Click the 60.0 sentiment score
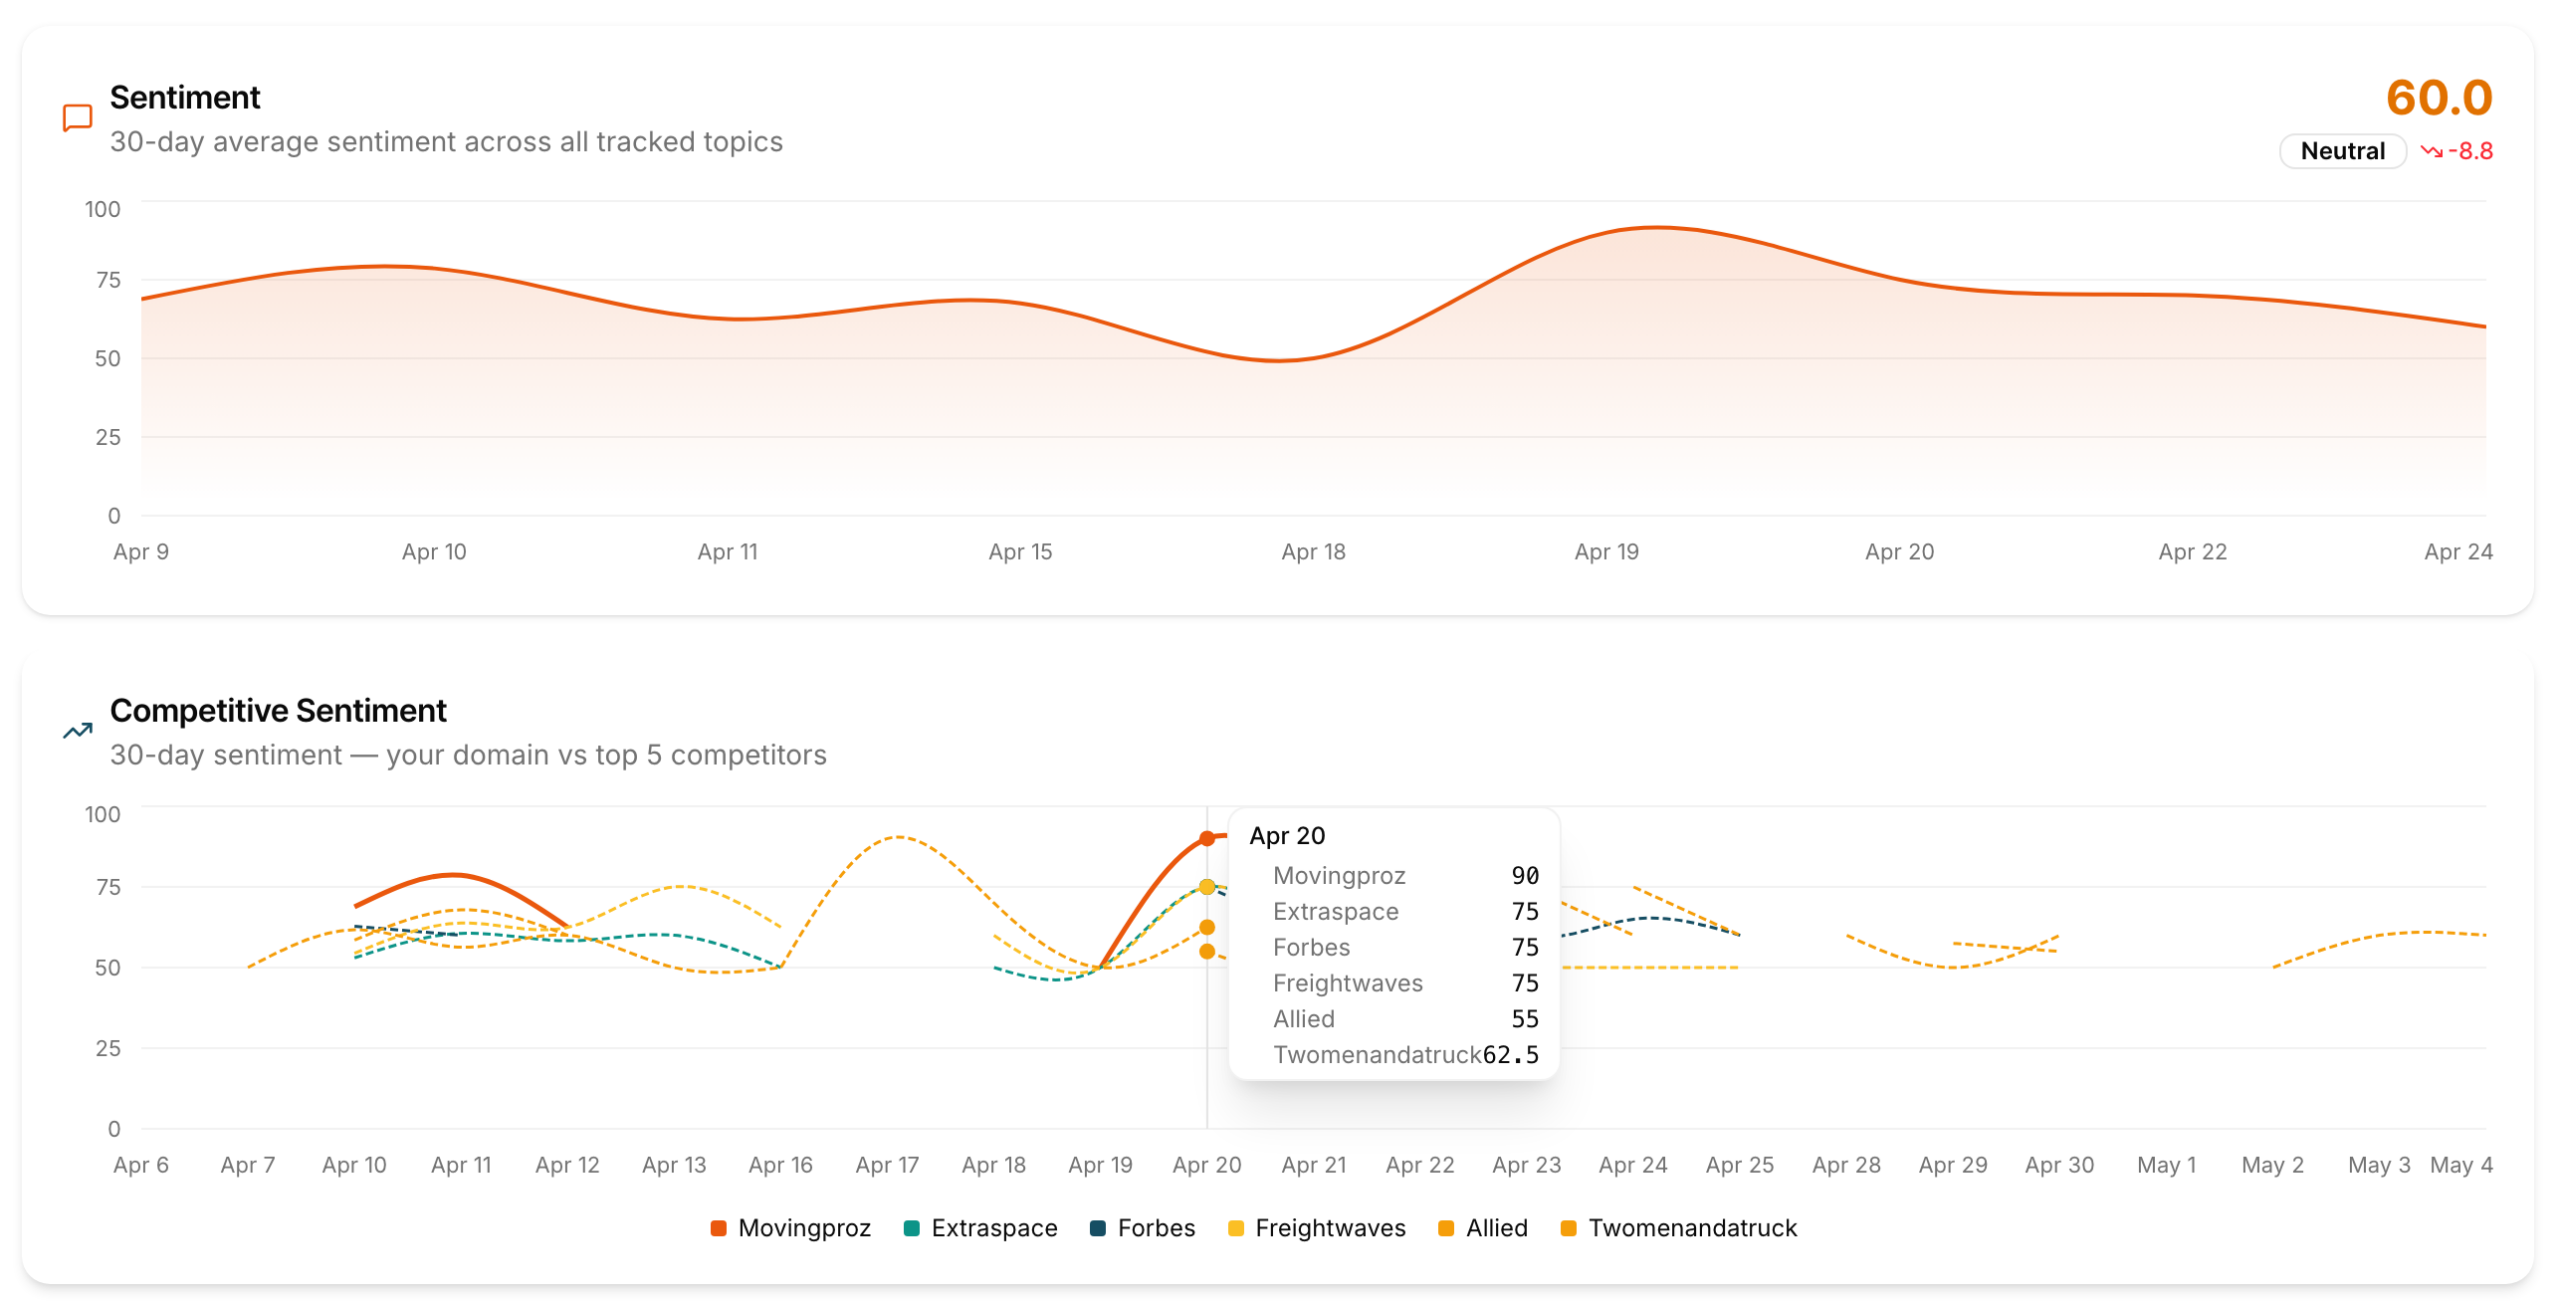 (x=2438, y=98)
